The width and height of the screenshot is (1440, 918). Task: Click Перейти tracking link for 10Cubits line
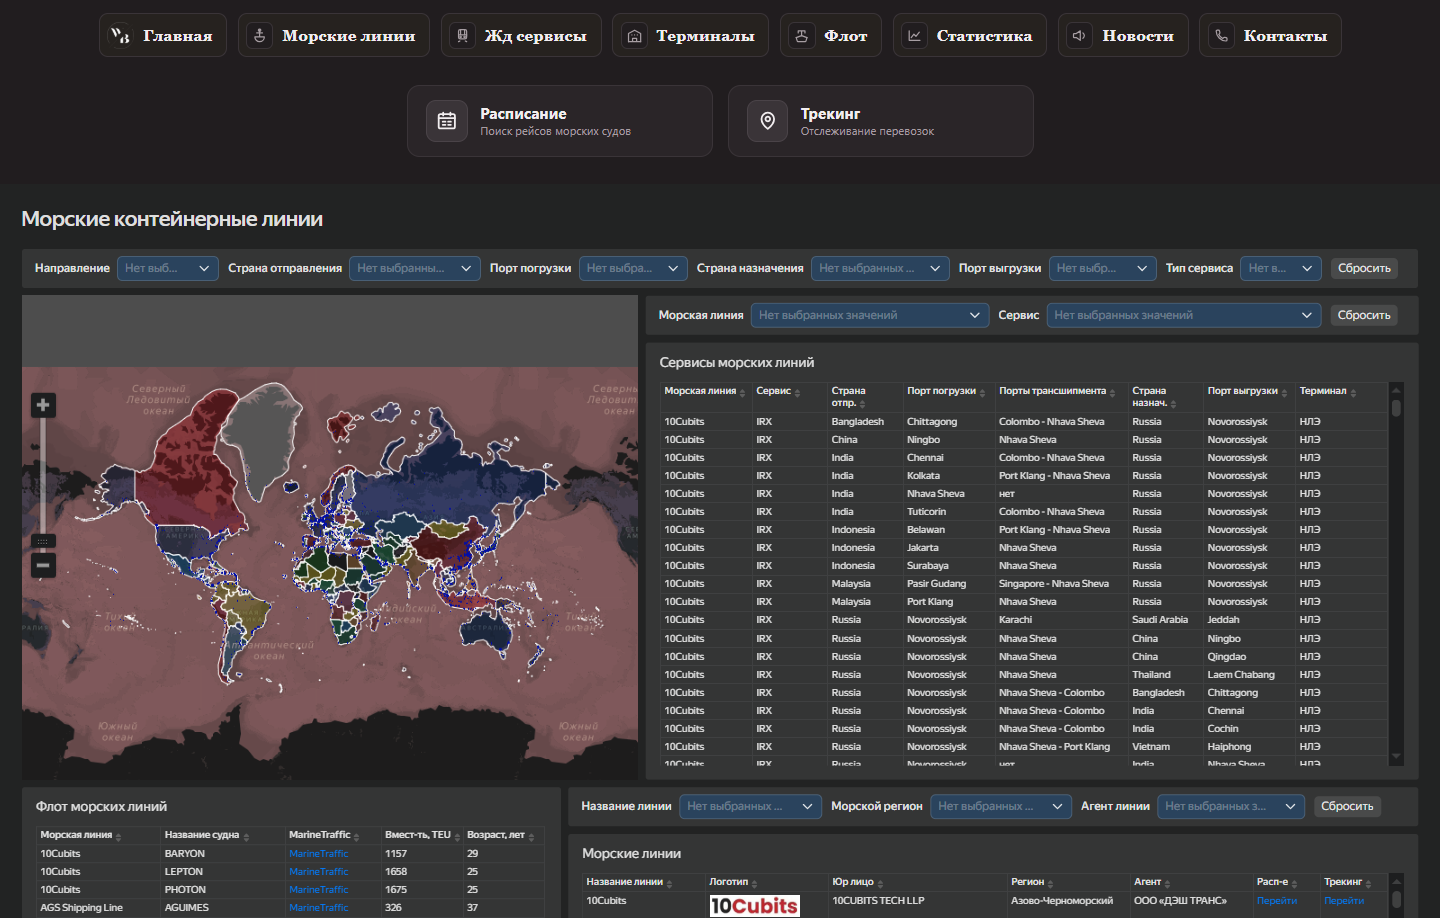point(1344,901)
